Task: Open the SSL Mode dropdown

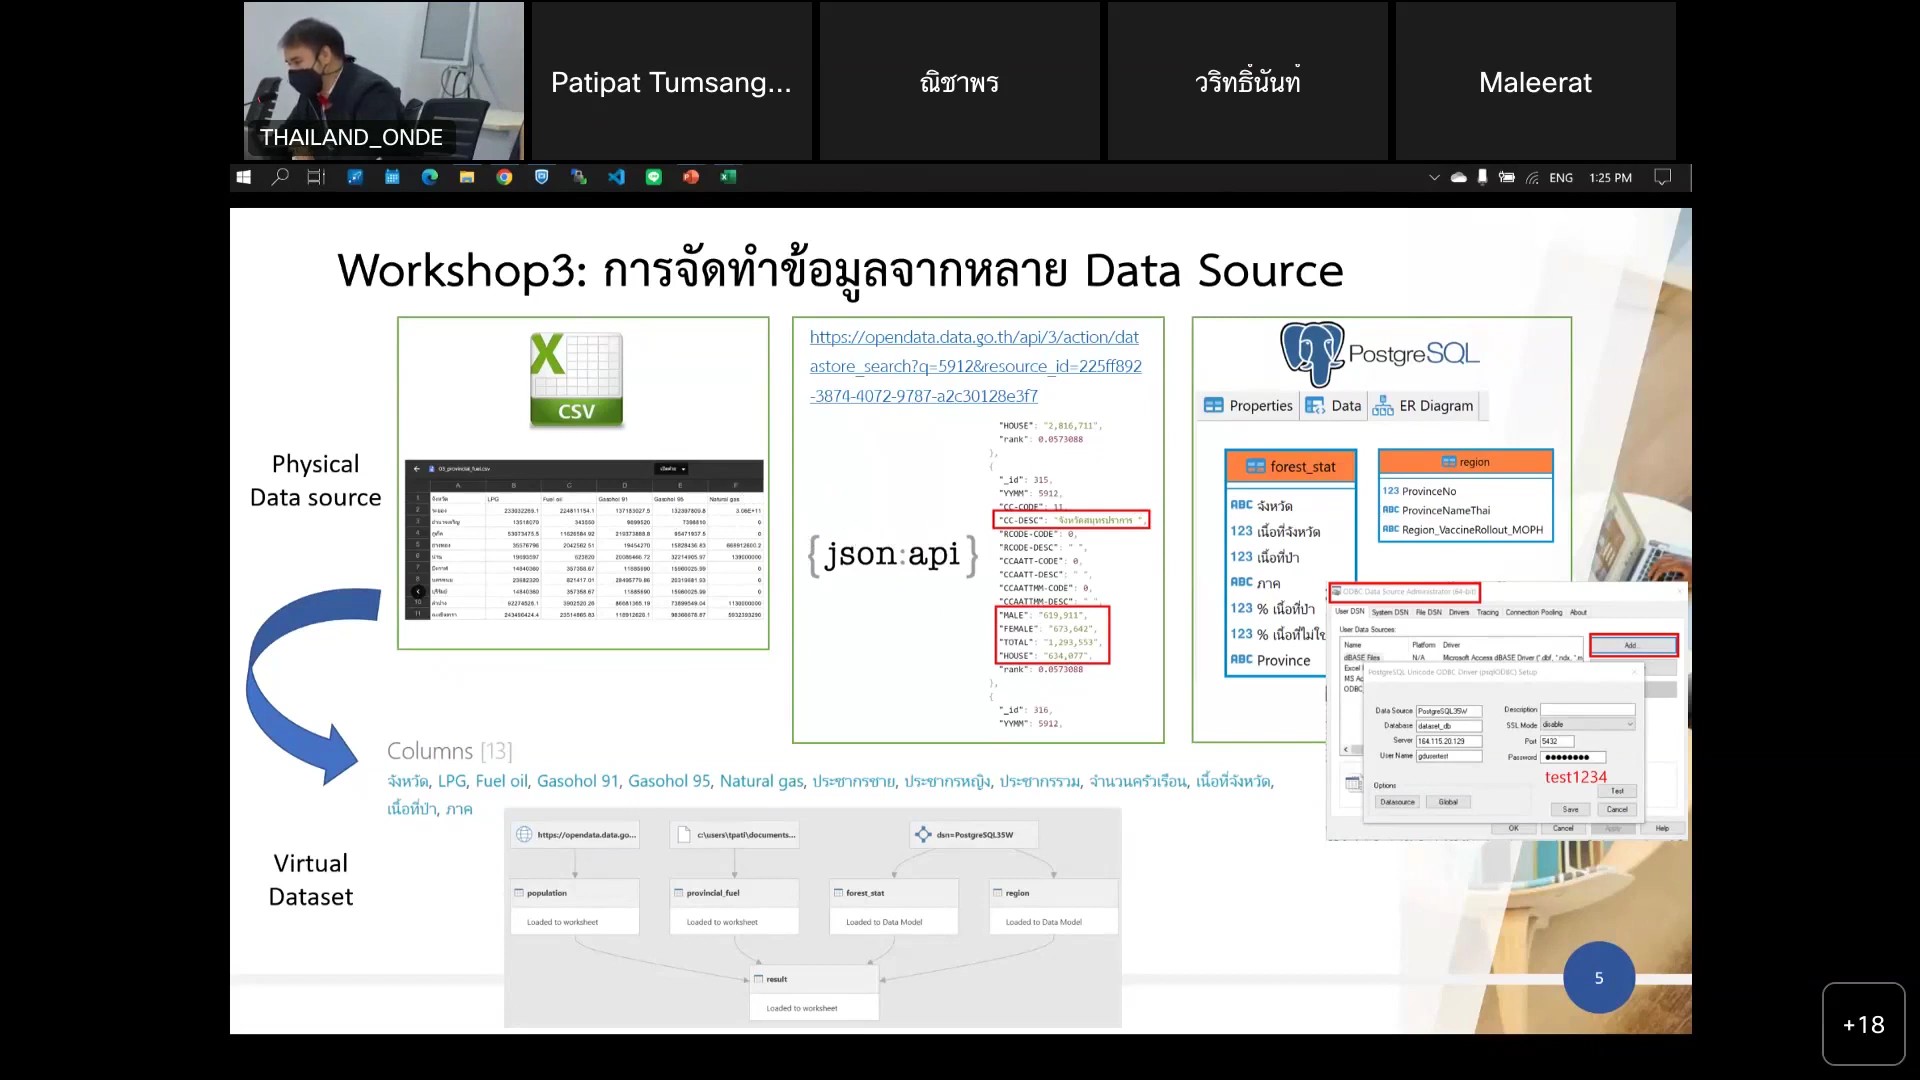Action: [1587, 724]
